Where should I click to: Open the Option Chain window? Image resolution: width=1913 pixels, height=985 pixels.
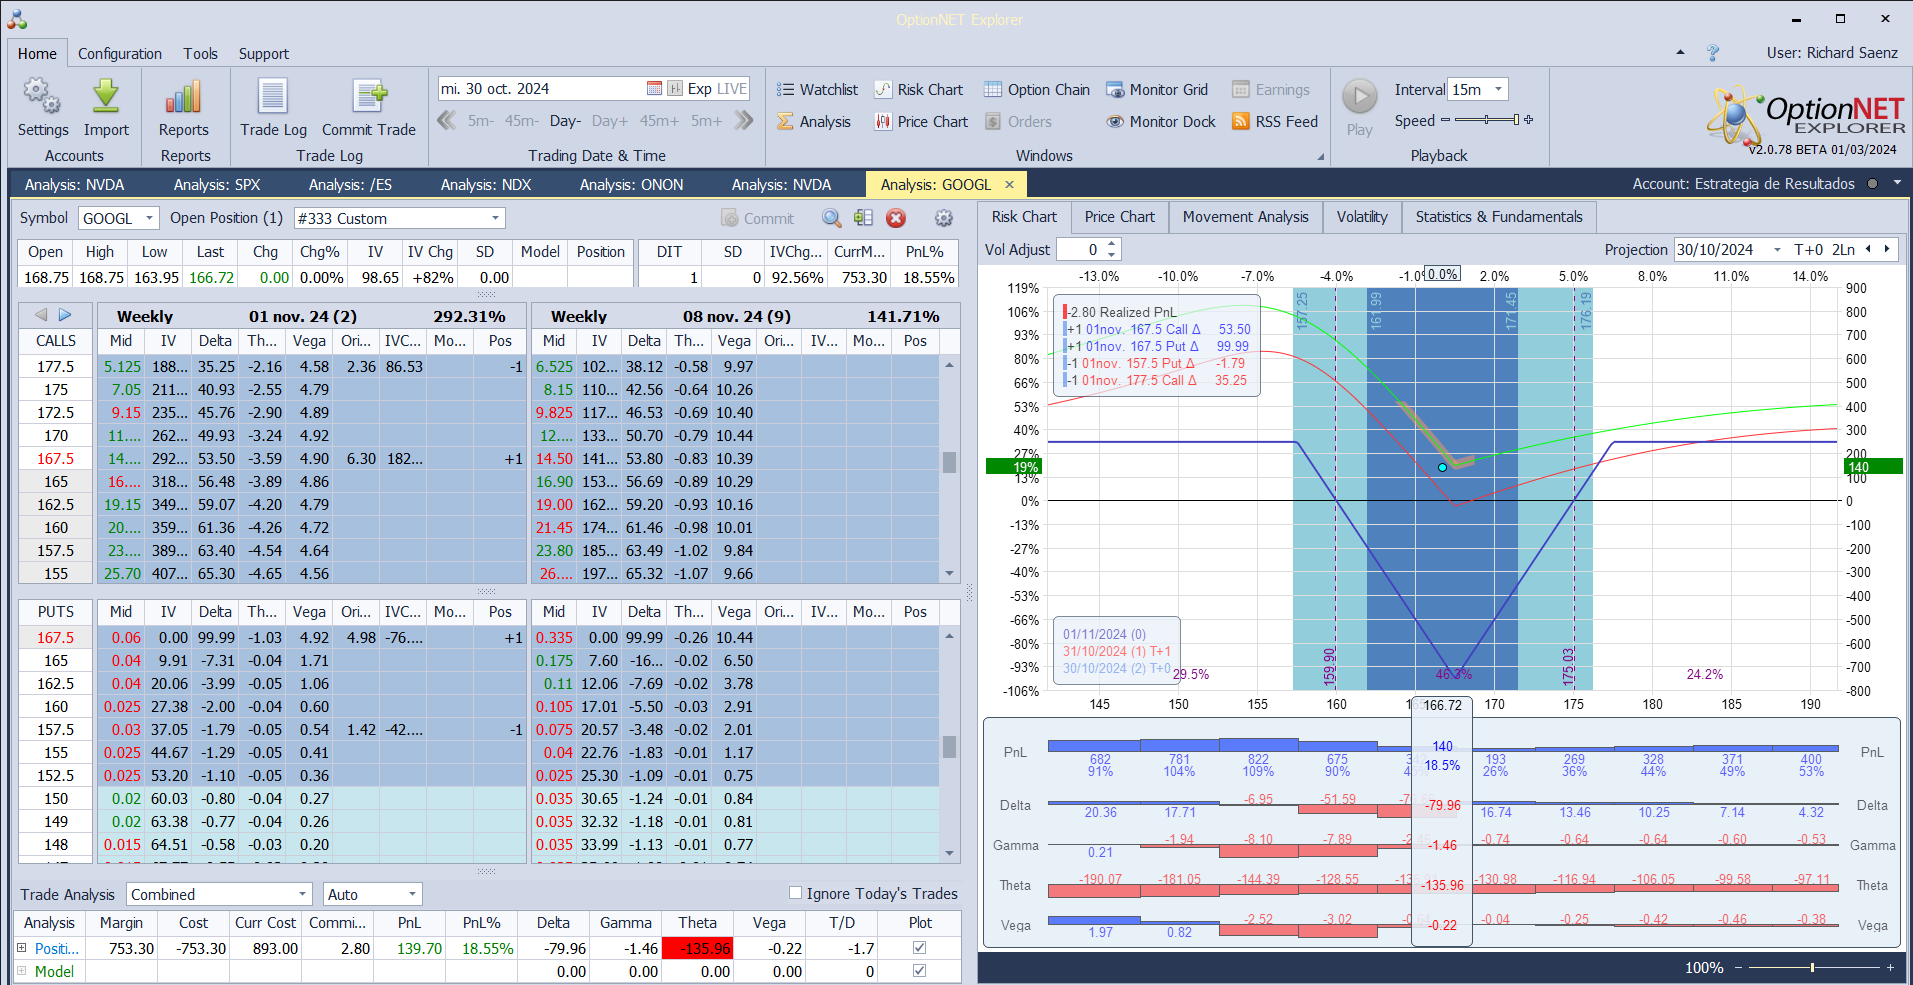(x=1036, y=90)
